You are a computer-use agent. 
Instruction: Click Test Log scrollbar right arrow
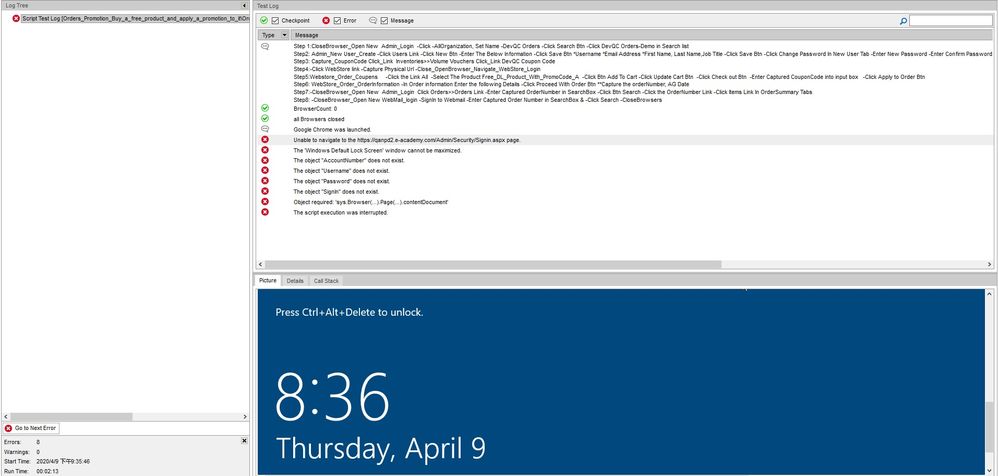989,264
